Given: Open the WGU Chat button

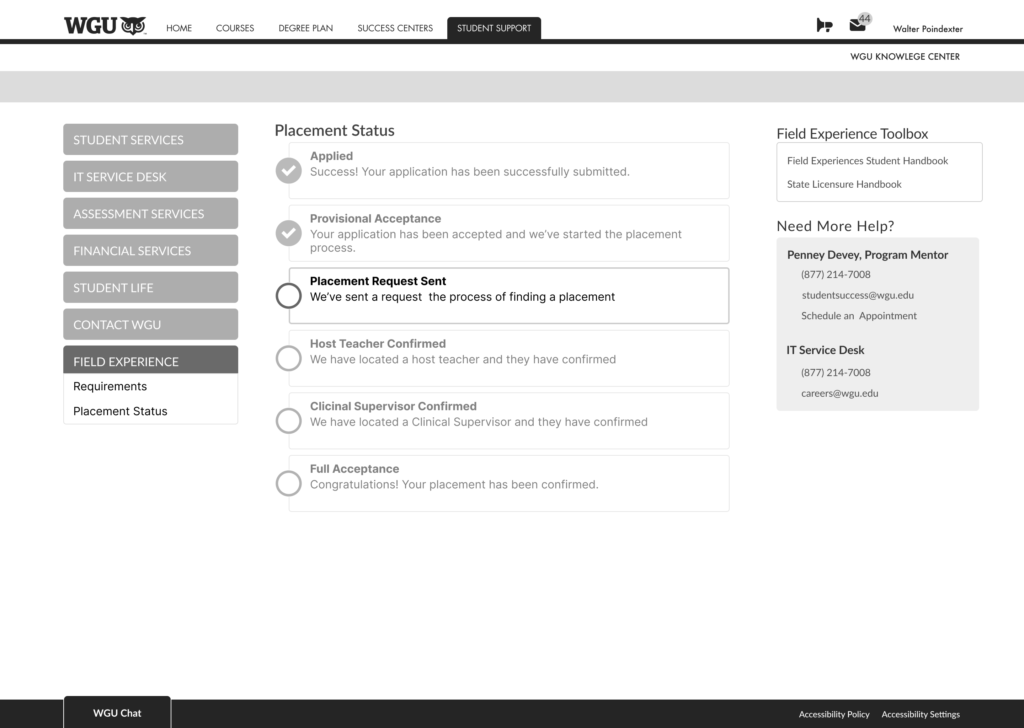Looking at the screenshot, I should pyautogui.click(x=117, y=713).
